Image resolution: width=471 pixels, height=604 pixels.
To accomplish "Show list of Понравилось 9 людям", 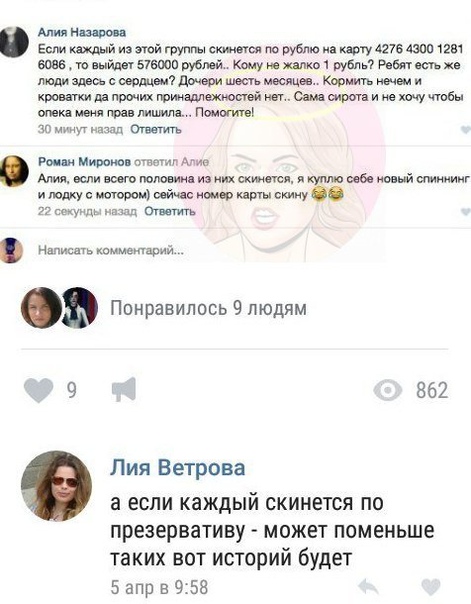I will click(x=208, y=308).
